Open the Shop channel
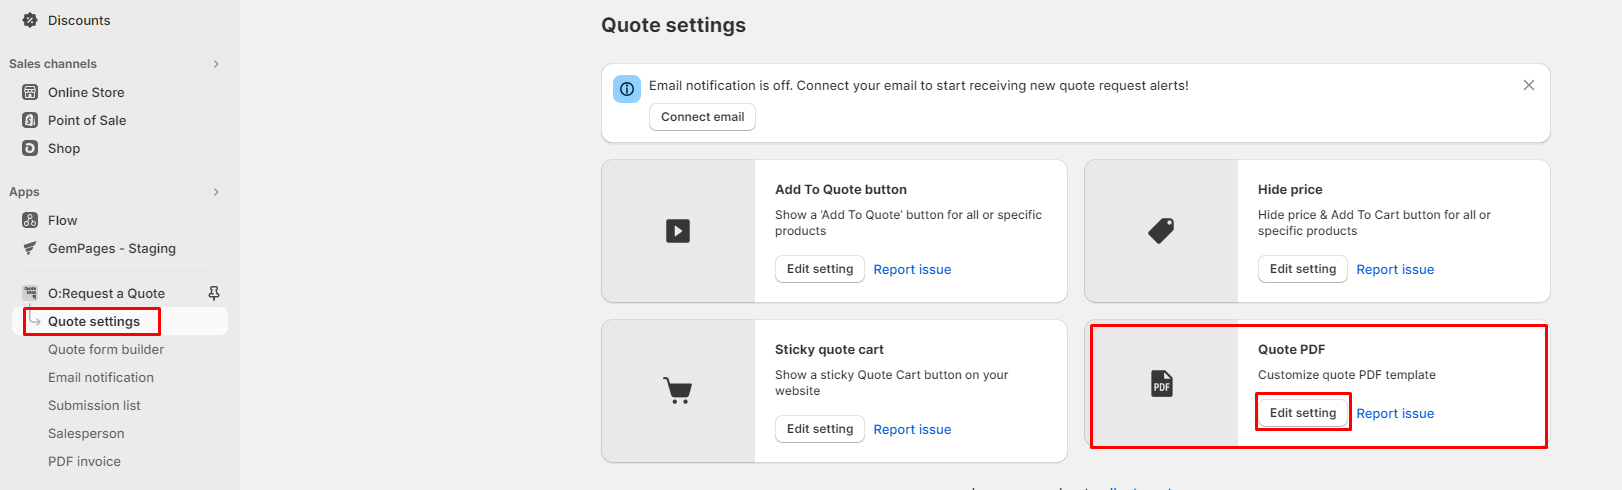The image size is (1622, 490). tap(64, 148)
